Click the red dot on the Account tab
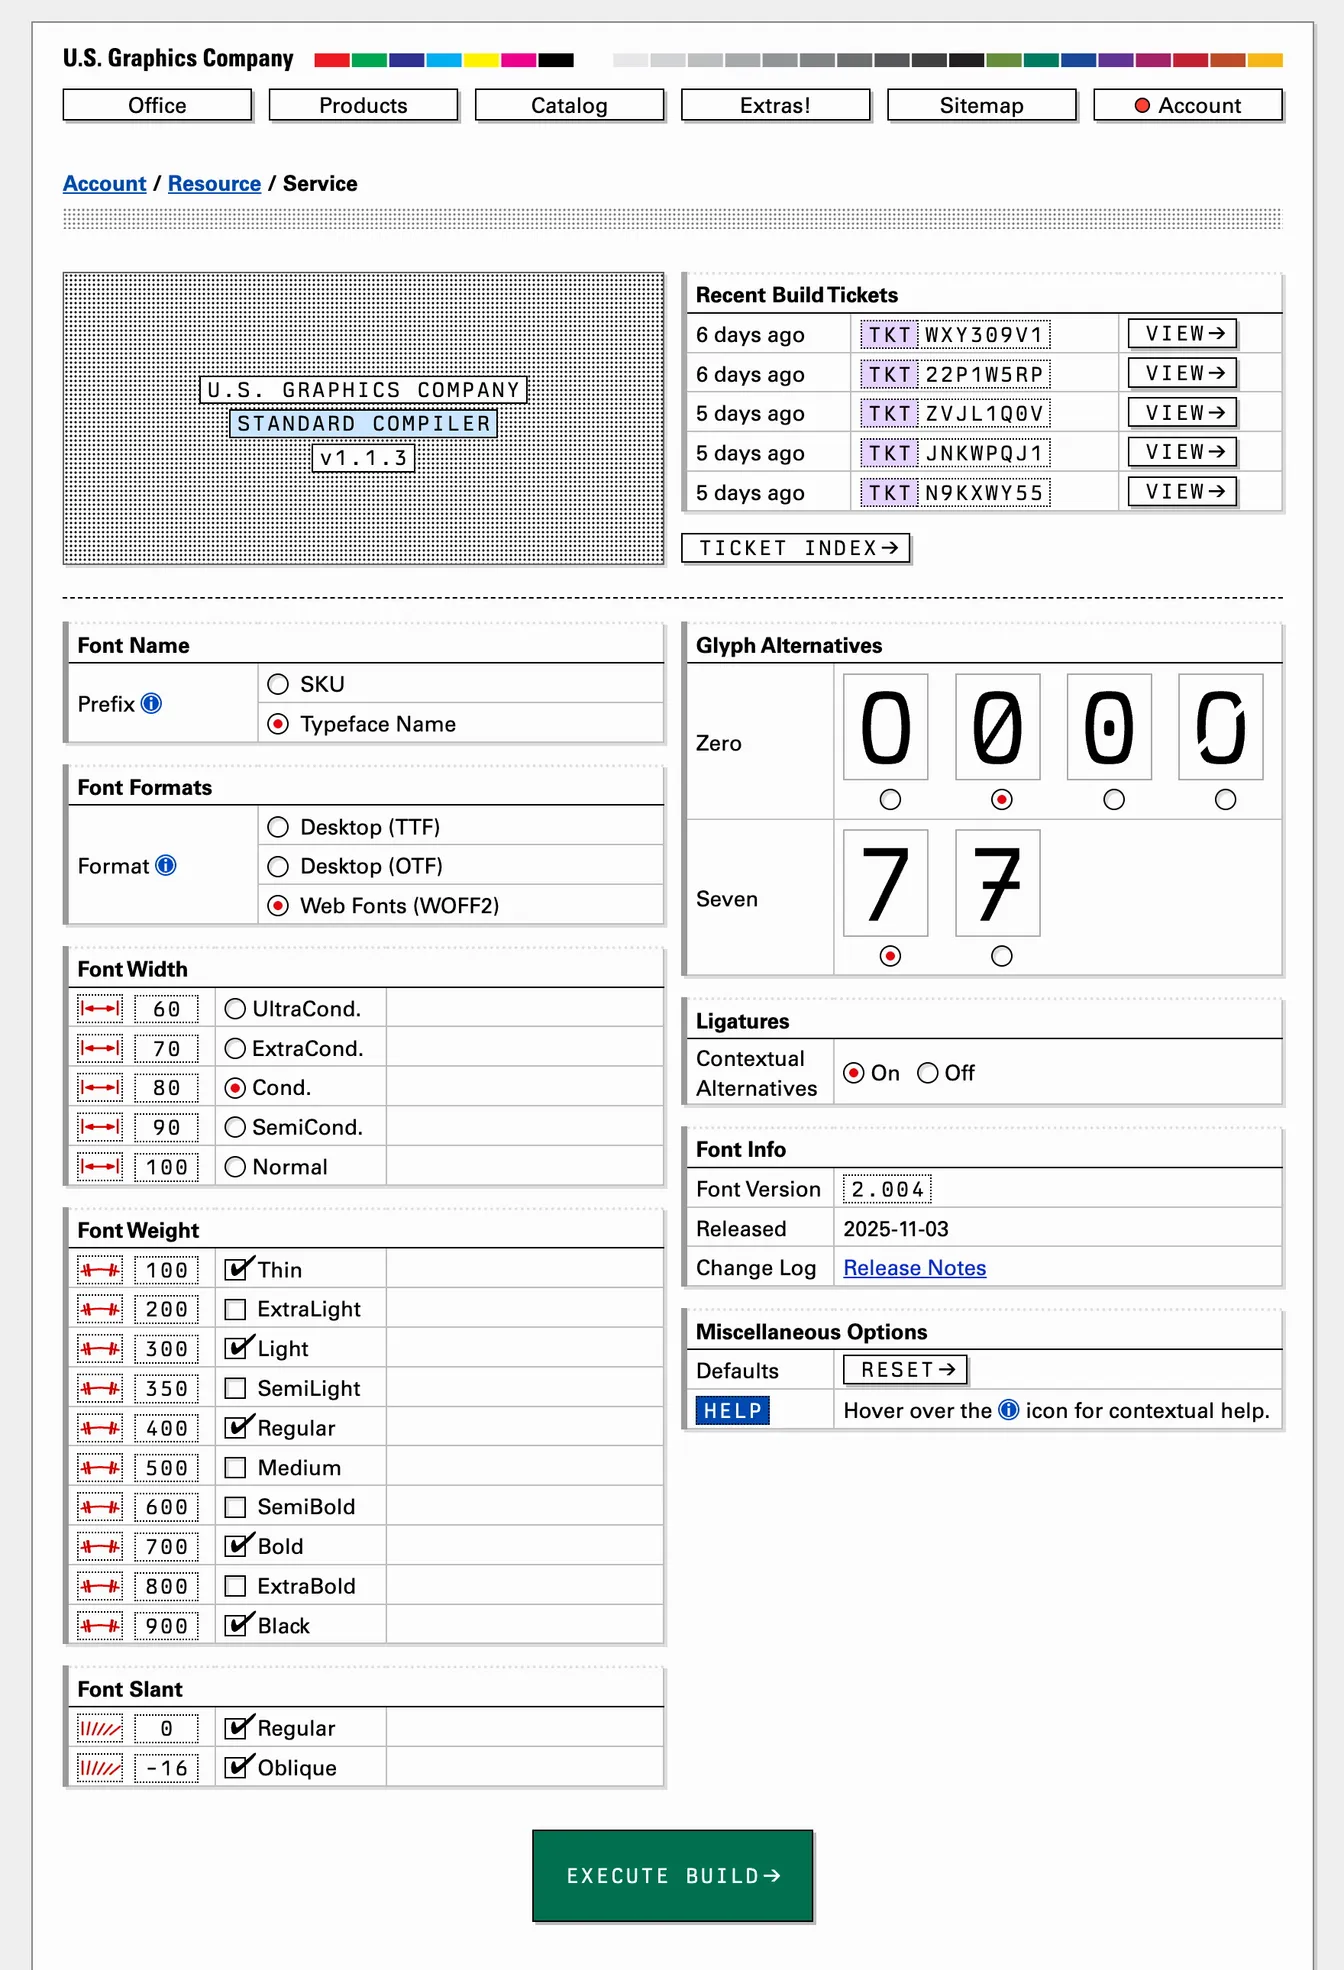This screenshot has width=1344, height=1970. pyautogui.click(x=1142, y=105)
